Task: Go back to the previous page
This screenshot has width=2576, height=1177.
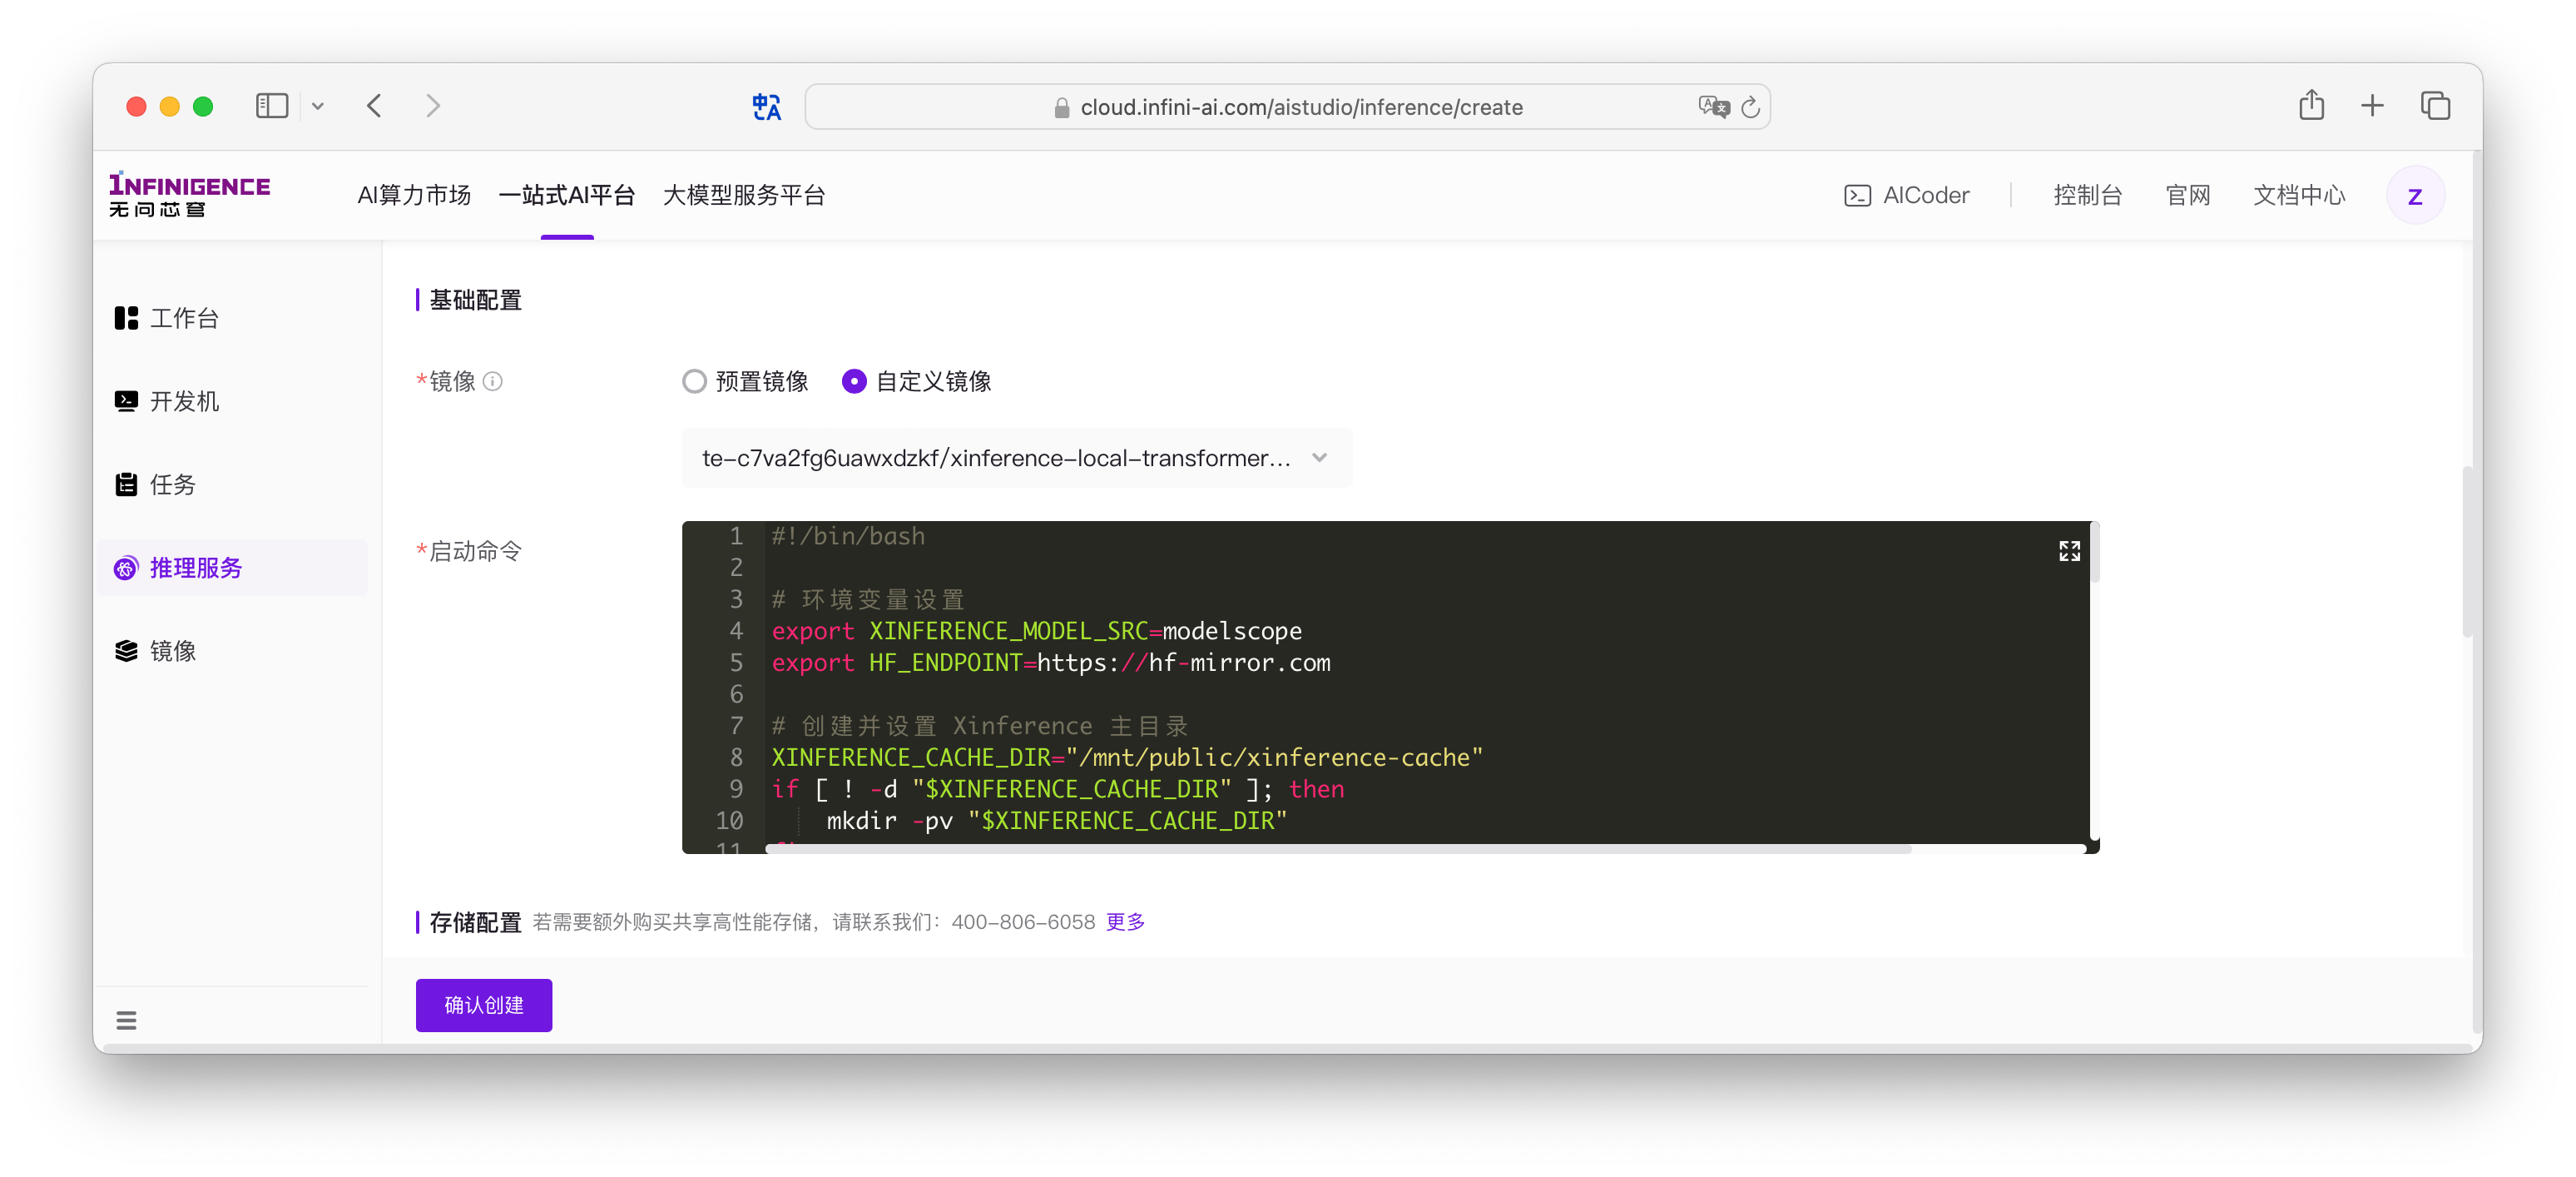Action: coord(375,106)
